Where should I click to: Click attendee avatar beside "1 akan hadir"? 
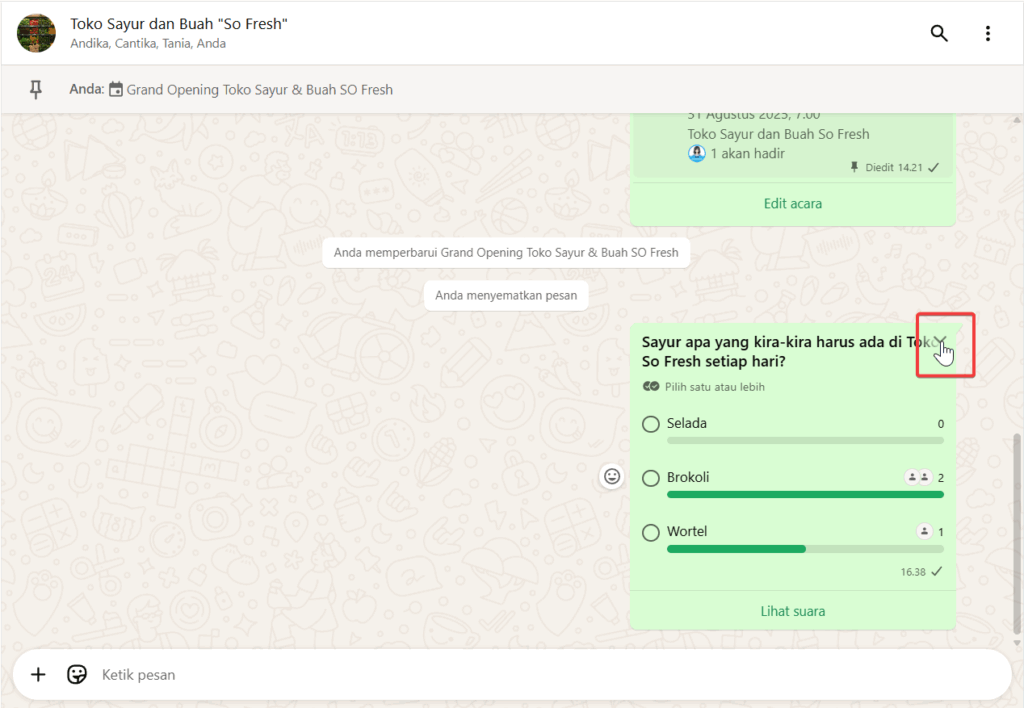click(697, 154)
